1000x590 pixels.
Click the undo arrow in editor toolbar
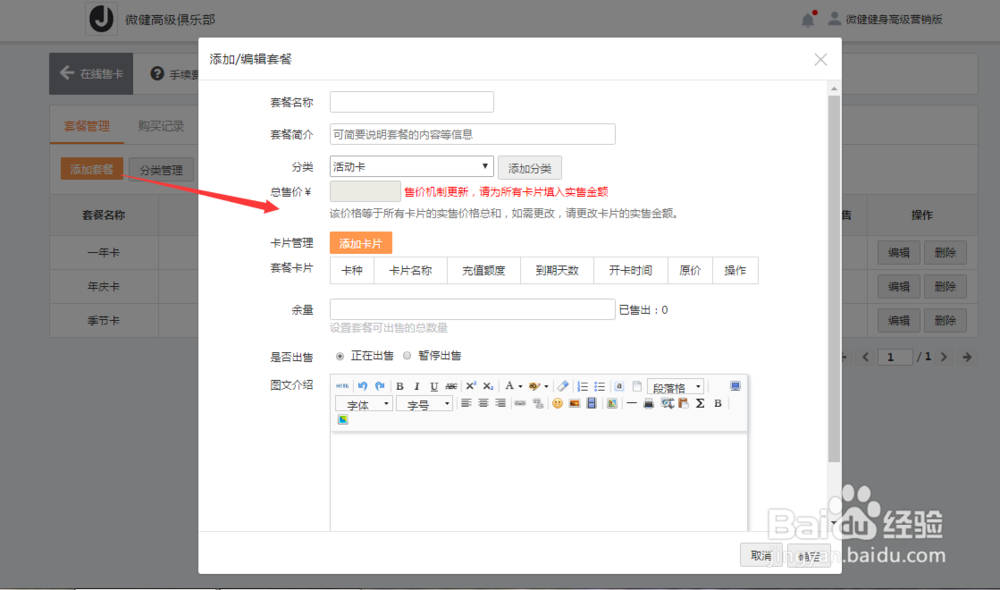point(362,386)
